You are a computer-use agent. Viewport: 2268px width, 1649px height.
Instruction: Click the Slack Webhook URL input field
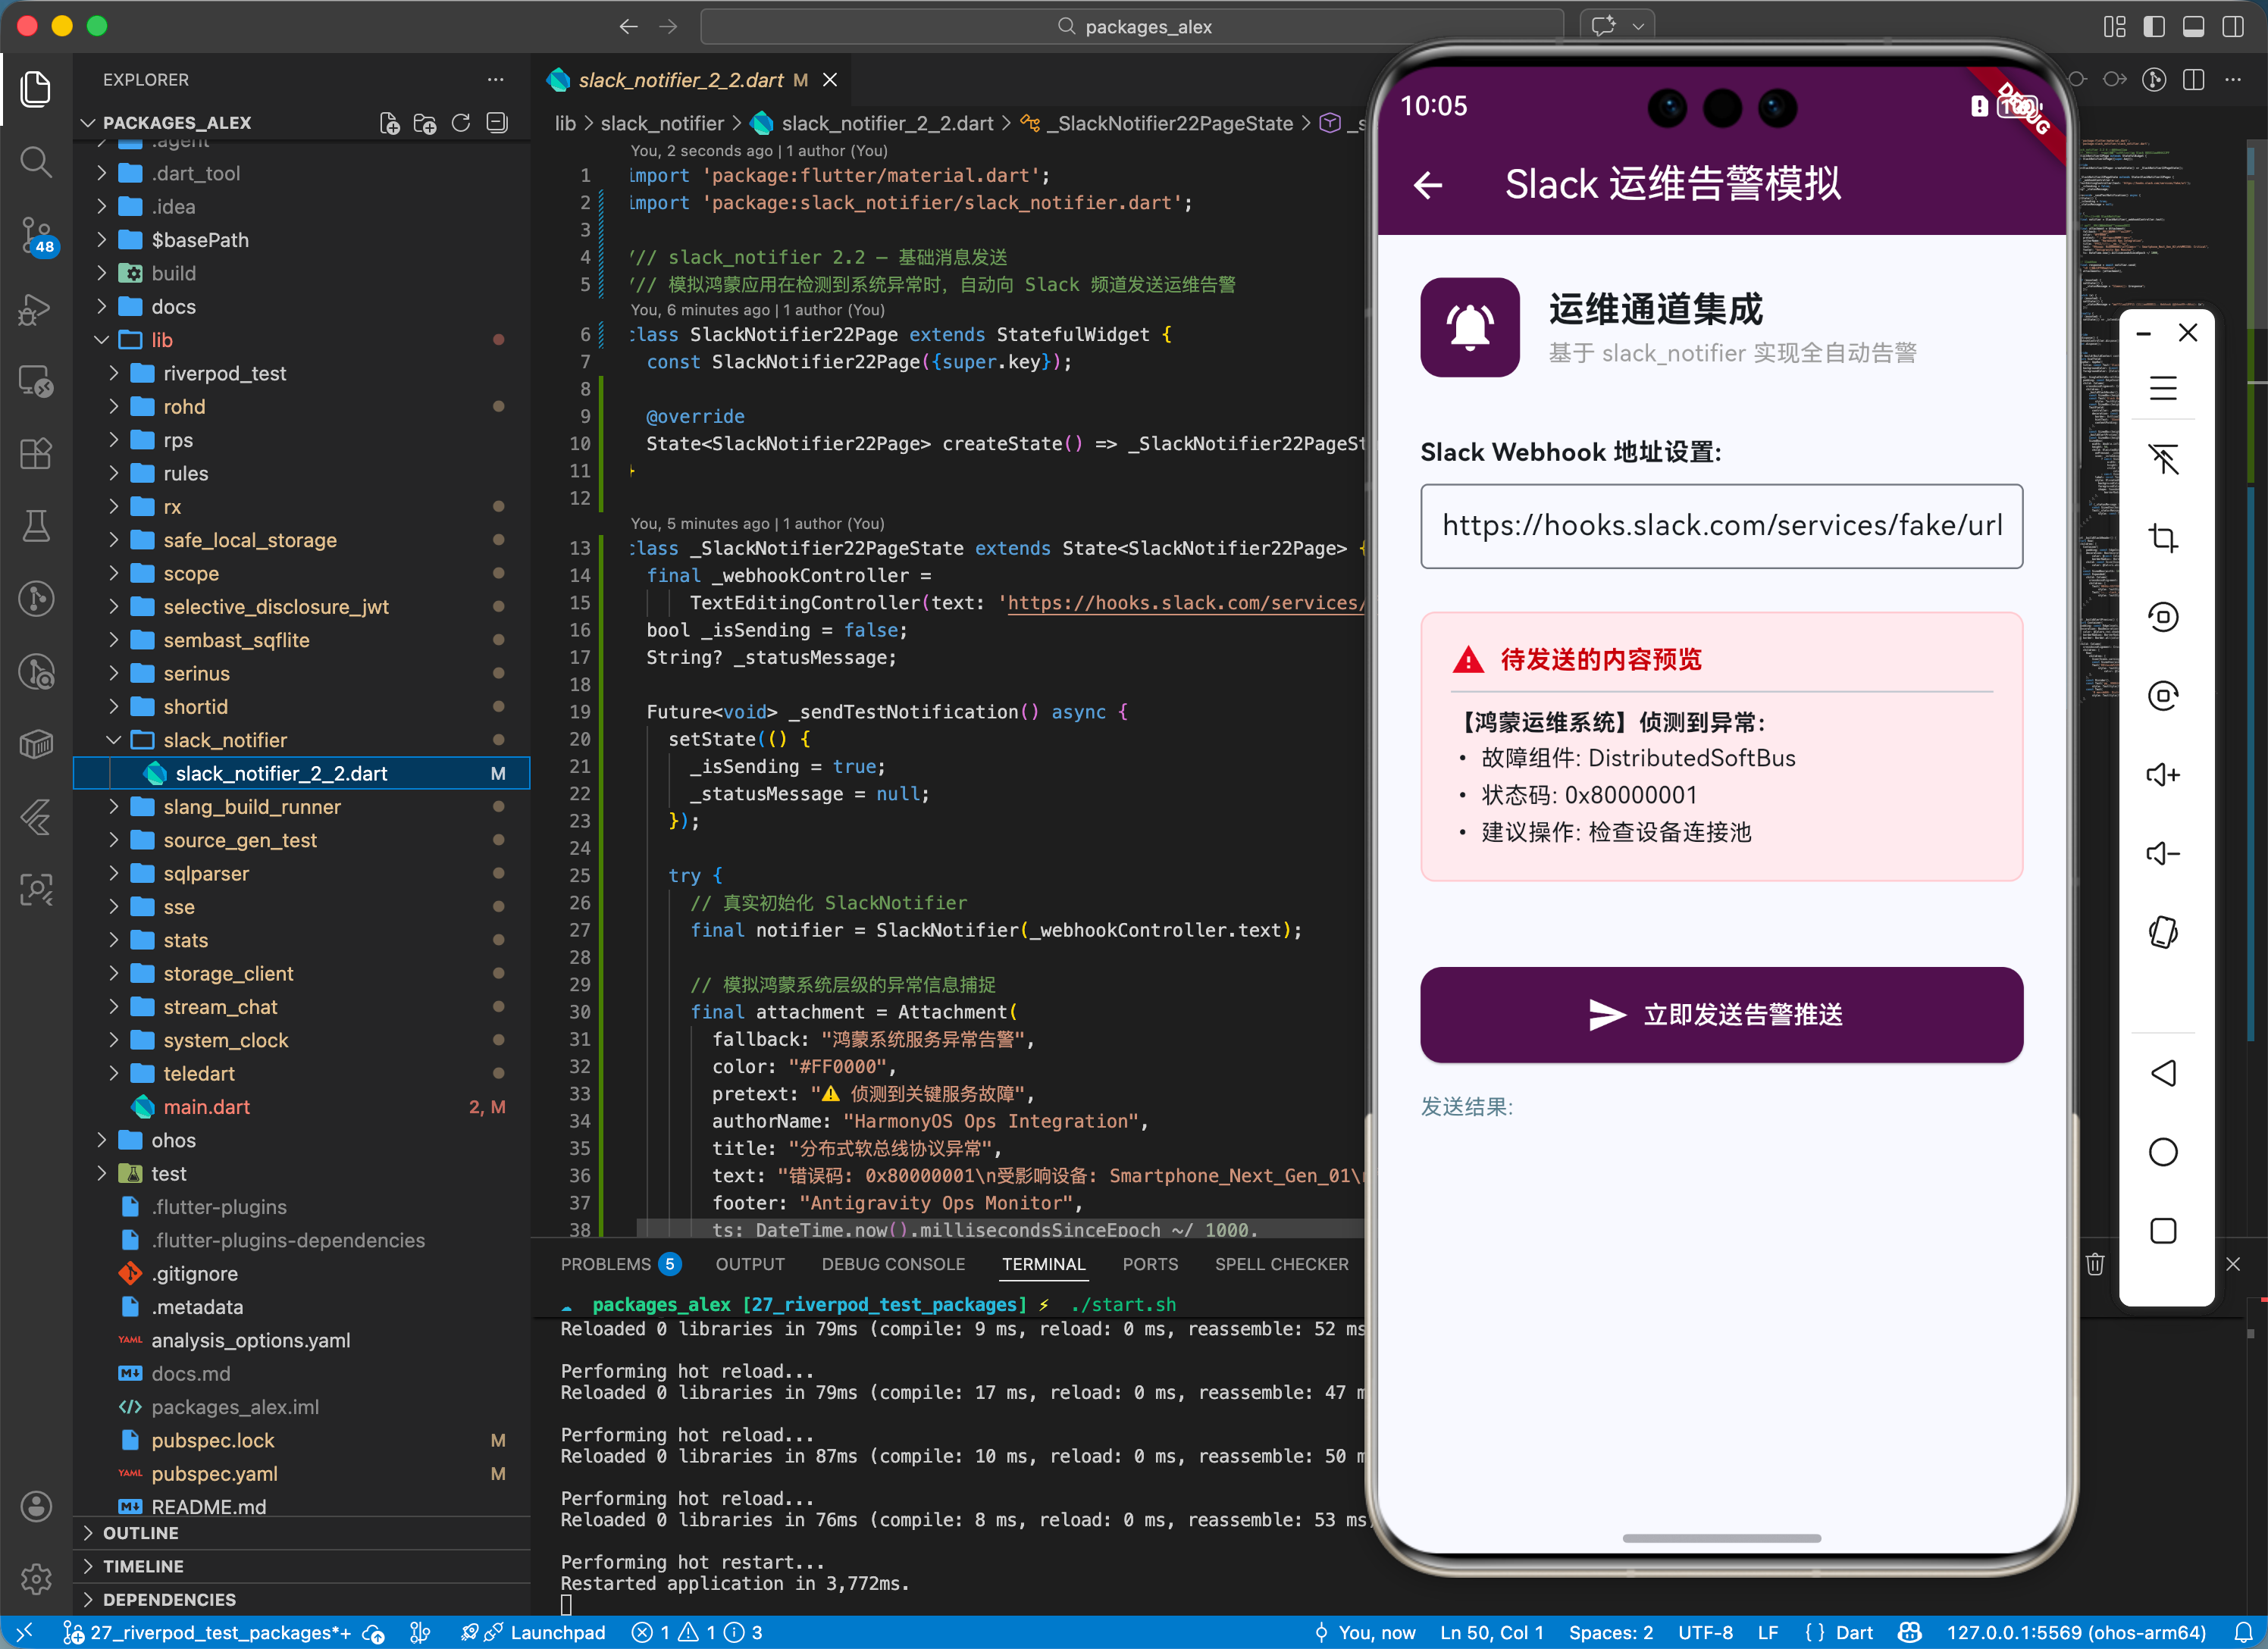[x=1720, y=526]
